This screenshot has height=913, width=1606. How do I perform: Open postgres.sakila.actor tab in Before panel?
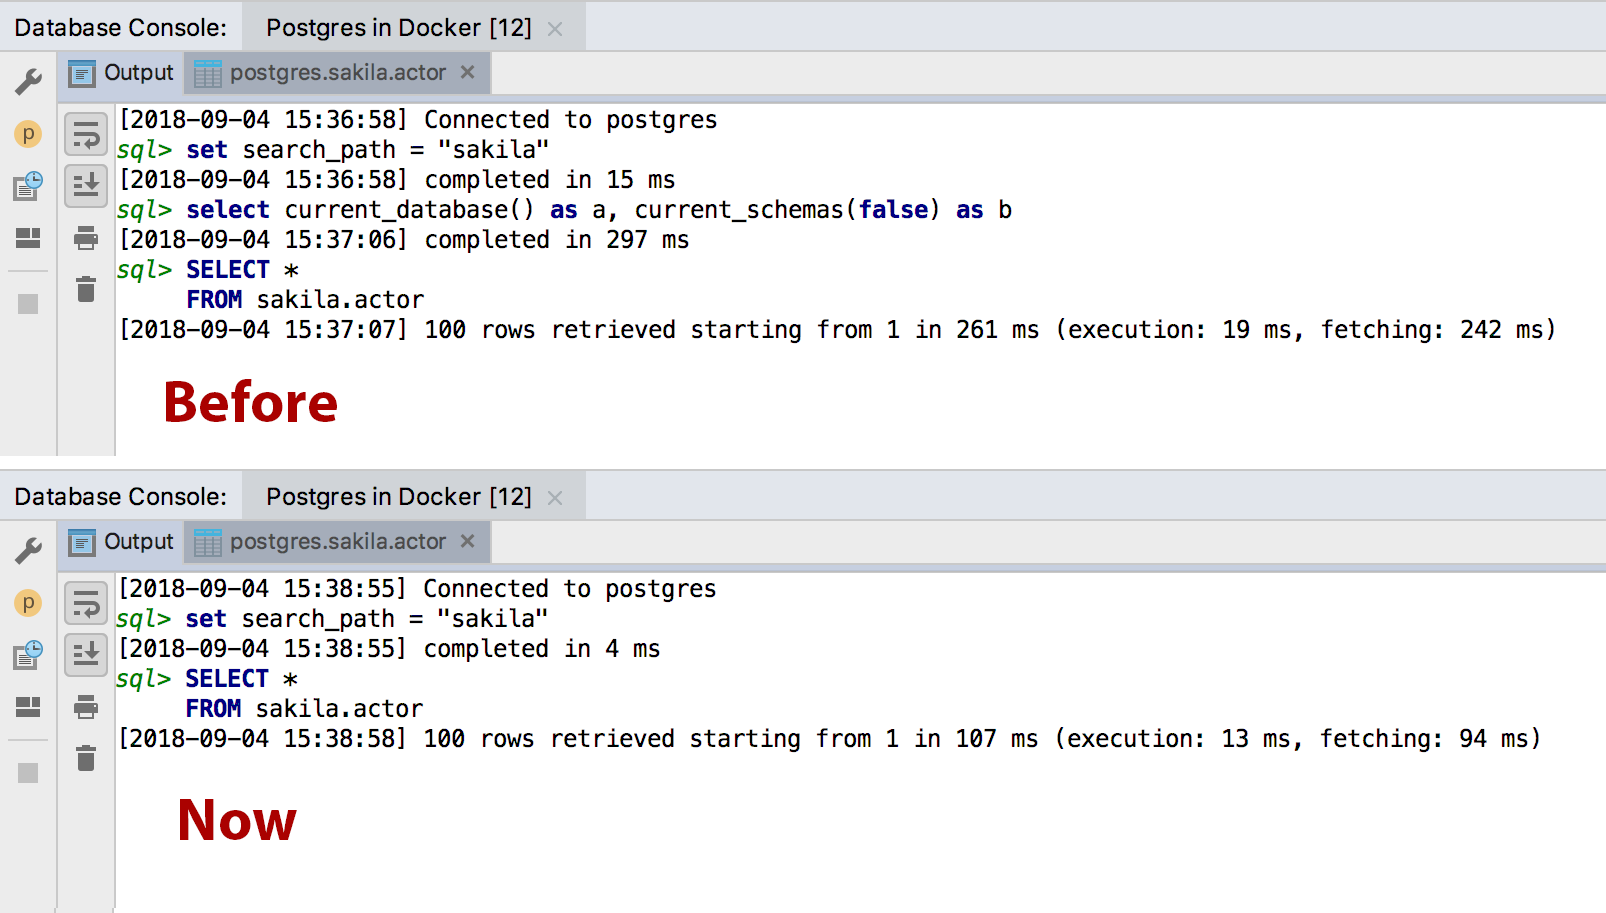coord(337,73)
